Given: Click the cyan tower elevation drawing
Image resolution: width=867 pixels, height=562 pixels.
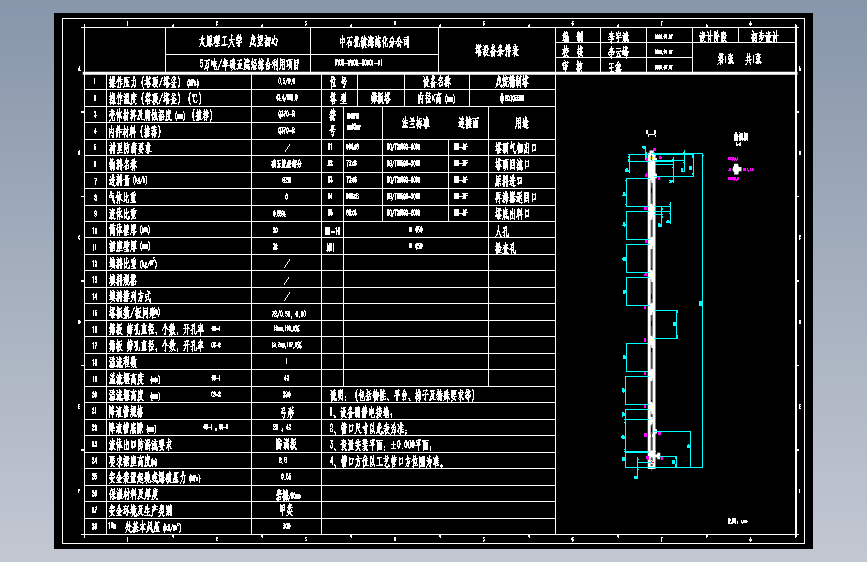Looking at the screenshot, I should click(662, 310).
